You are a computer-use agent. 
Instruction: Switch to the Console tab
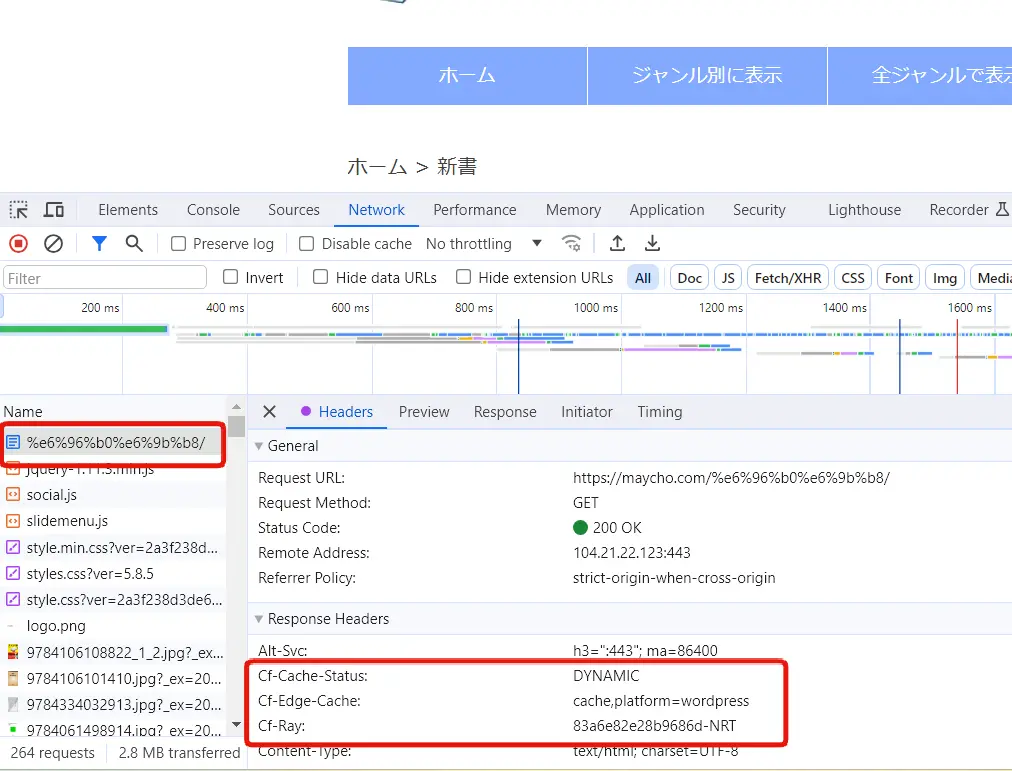click(213, 210)
